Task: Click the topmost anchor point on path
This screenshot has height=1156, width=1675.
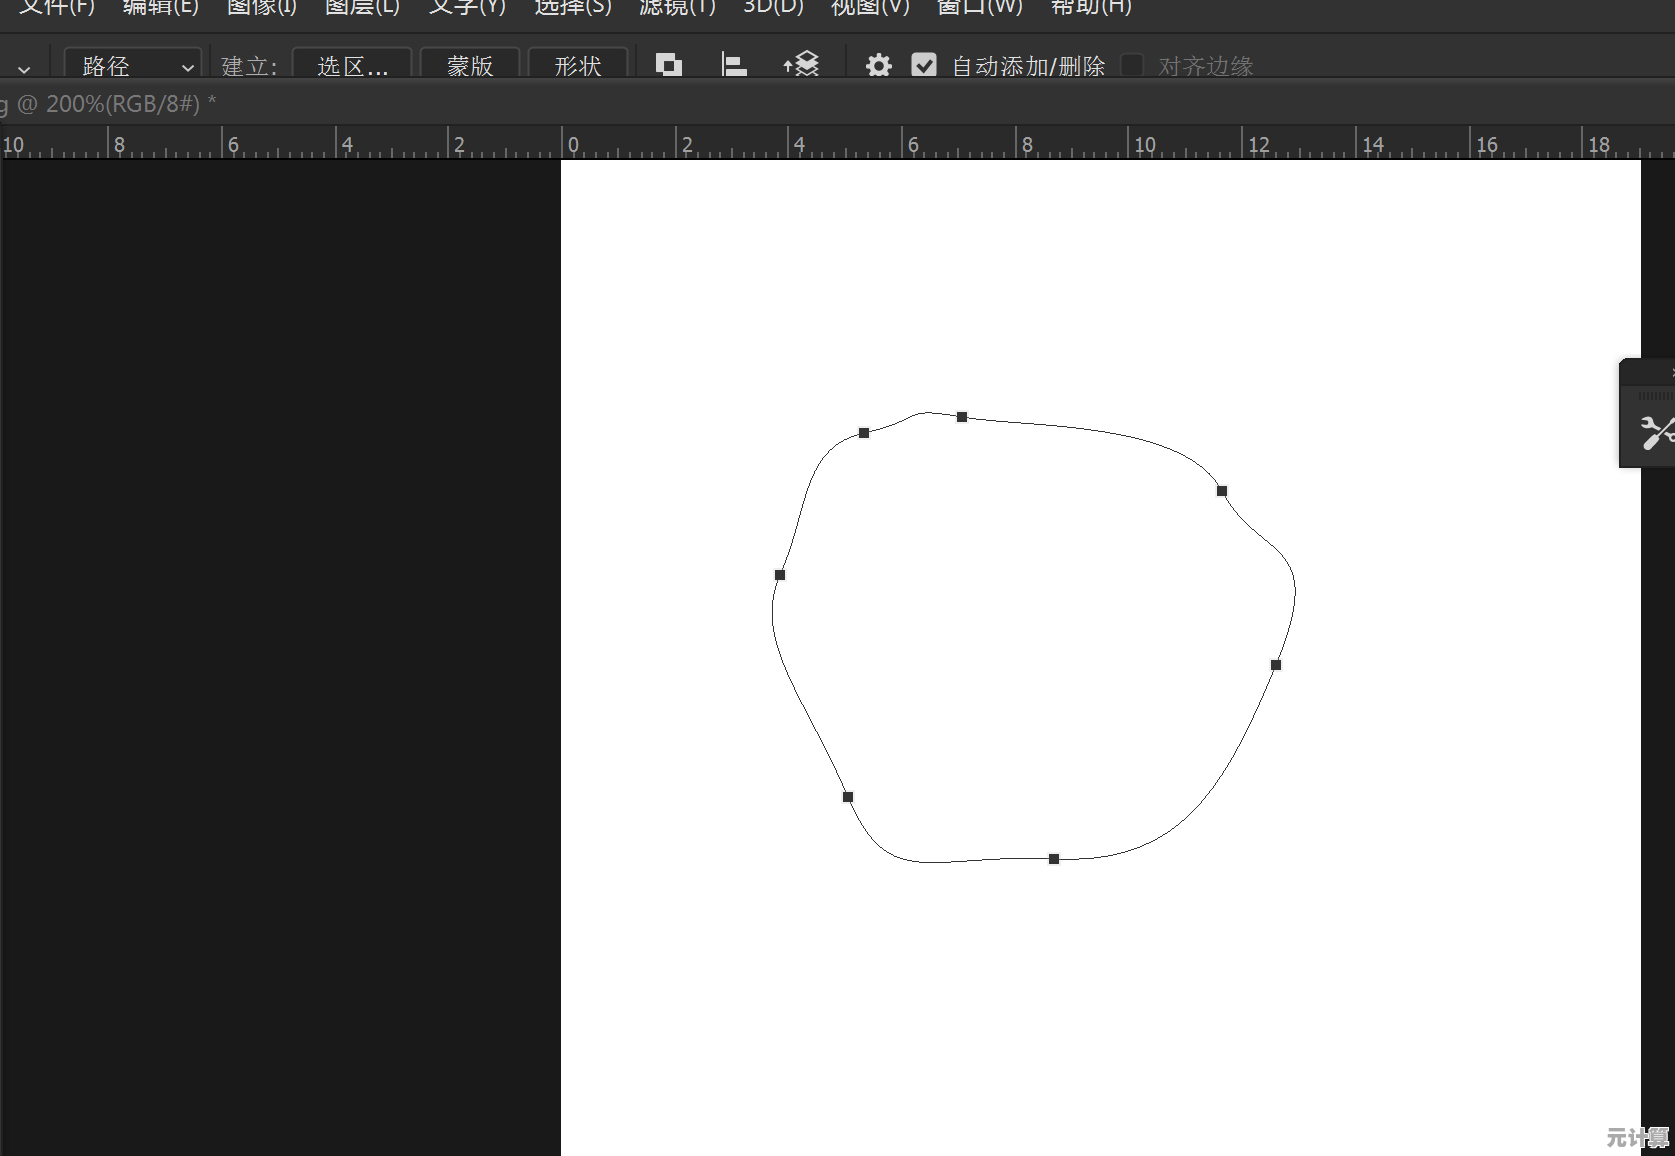Action: click(962, 417)
